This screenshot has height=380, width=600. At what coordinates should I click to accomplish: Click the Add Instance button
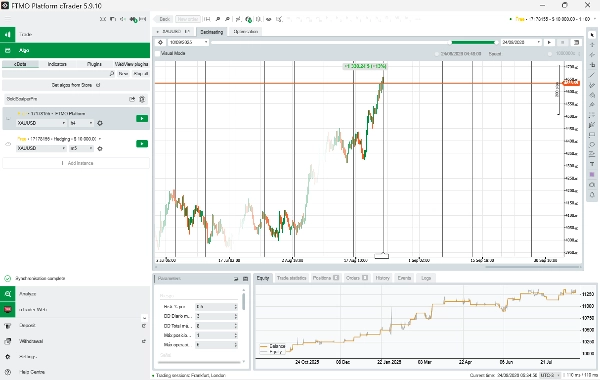(76, 163)
